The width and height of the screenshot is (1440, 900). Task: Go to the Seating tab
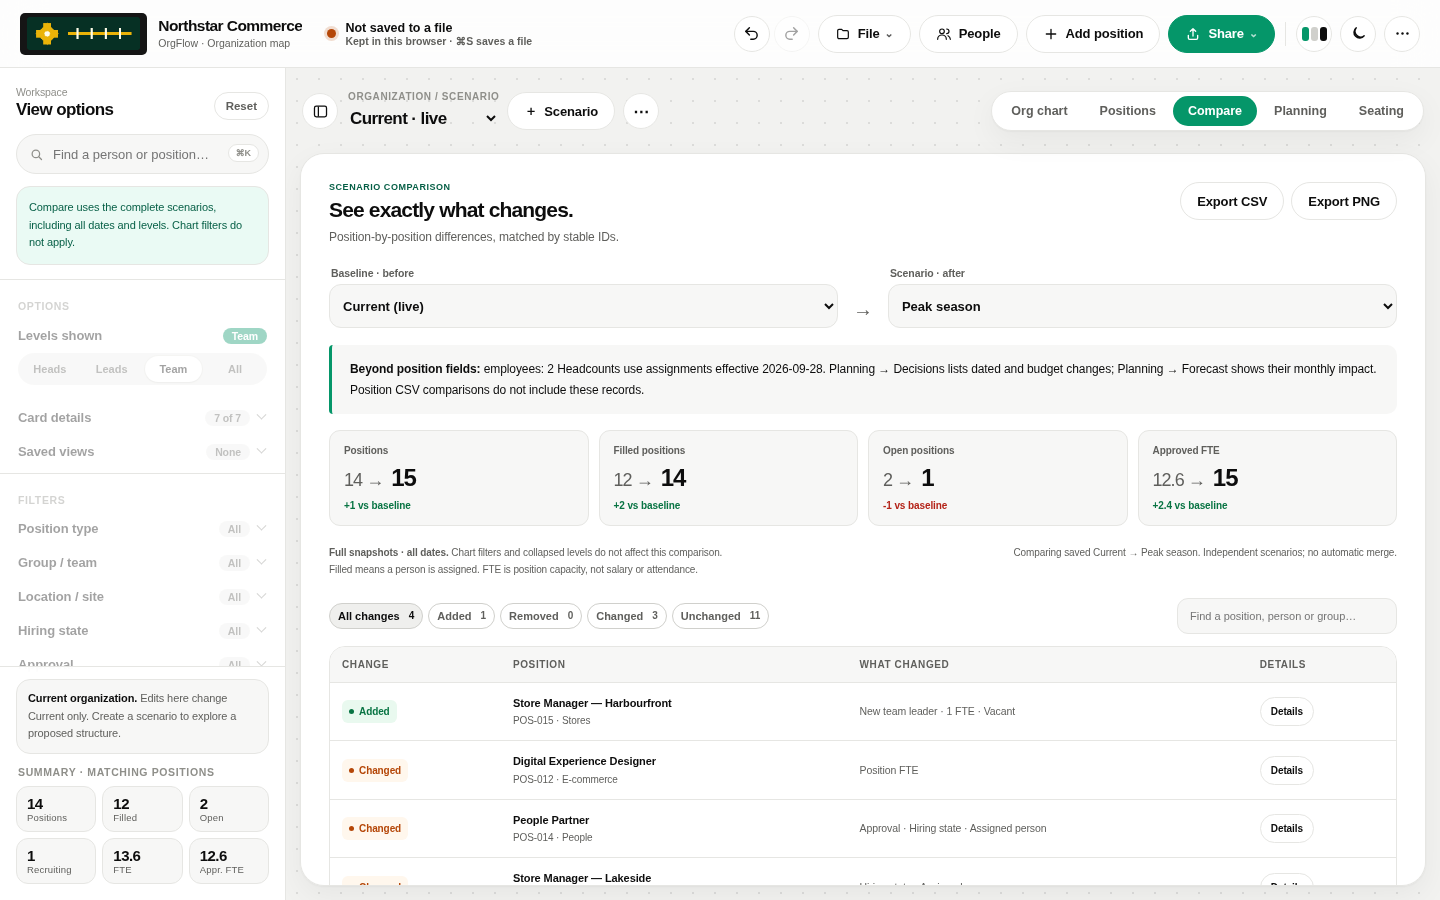[x=1381, y=111]
